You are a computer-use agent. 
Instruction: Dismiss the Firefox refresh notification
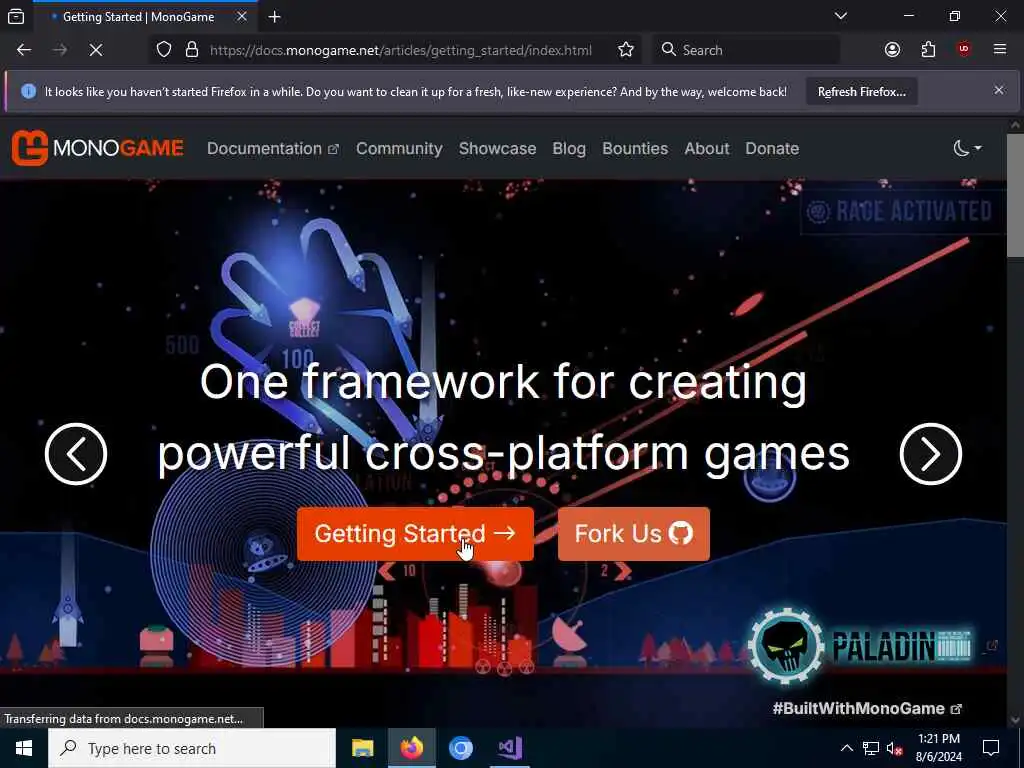(x=999, y=90)
